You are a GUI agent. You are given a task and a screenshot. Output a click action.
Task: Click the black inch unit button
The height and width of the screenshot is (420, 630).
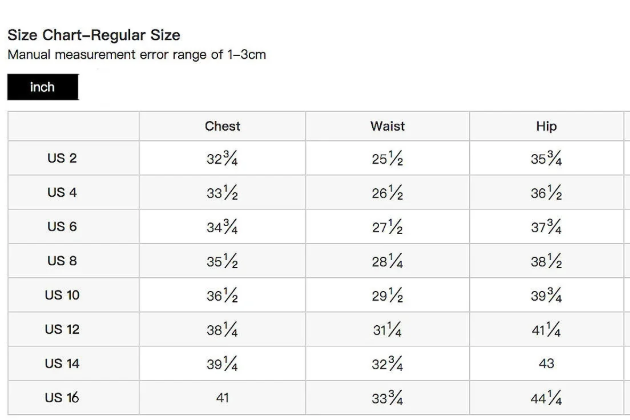pyautogui.click(x=42, y=88)
